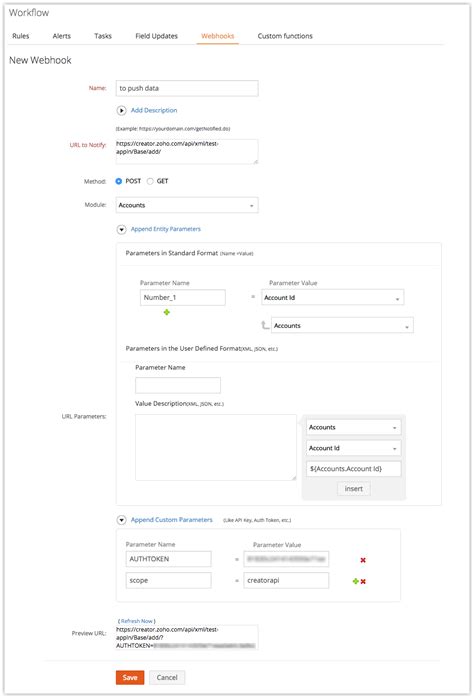This screenshot has width=474, height=698.
Task: Select the GET method radio button
Action: click(150, 181)
